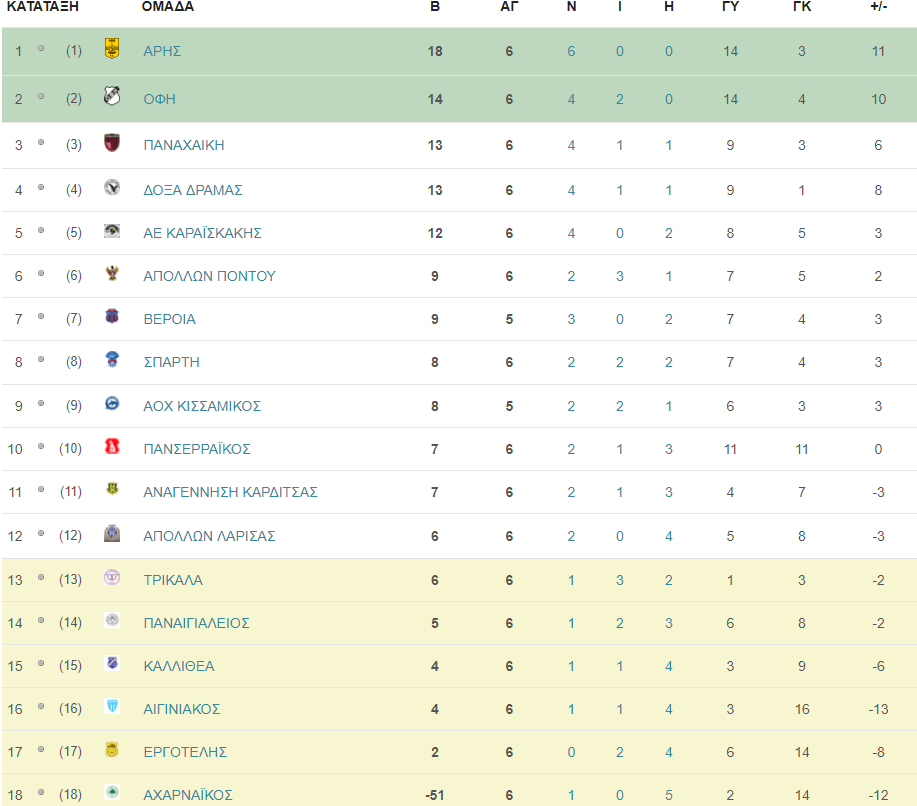Click the ΠΑΝΣΕΡΡΑΪΚΟΣ red lion crest

112,446
